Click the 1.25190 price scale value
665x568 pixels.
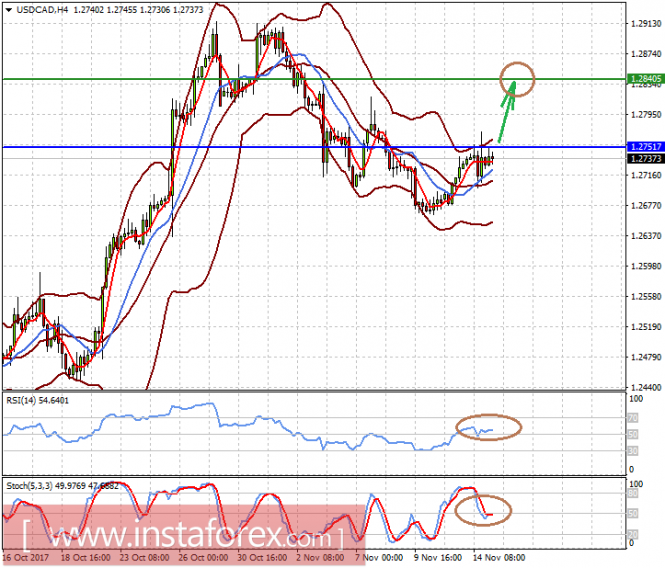click(x=646, y=327)
